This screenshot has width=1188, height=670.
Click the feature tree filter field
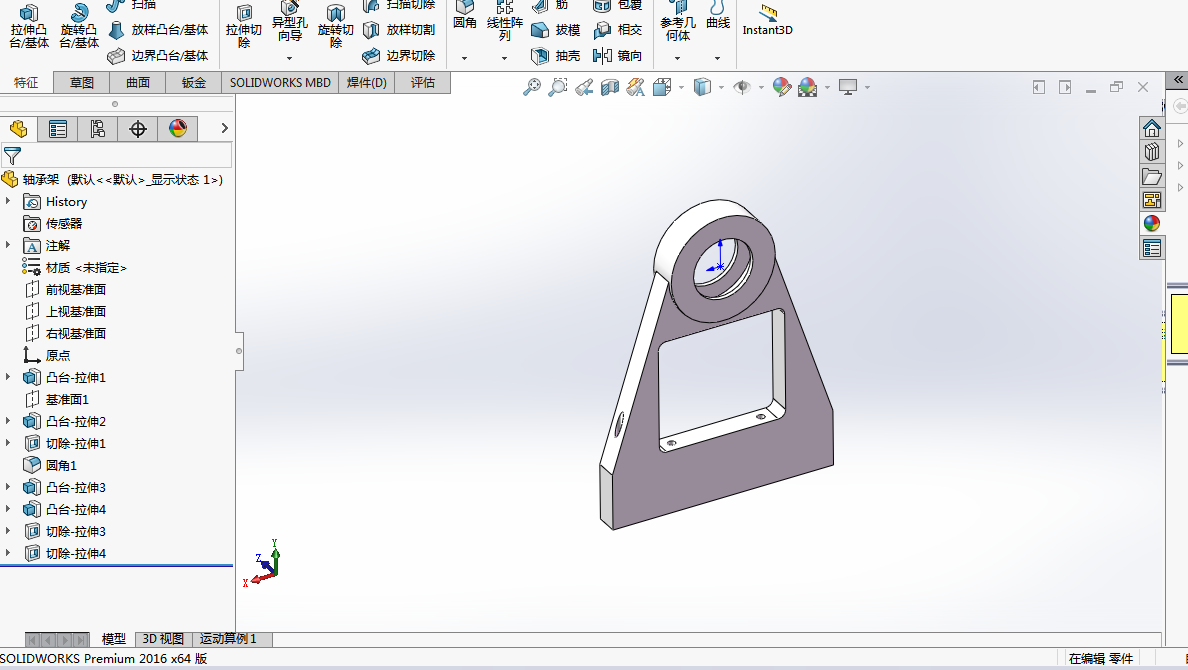(x=117, y=155)
